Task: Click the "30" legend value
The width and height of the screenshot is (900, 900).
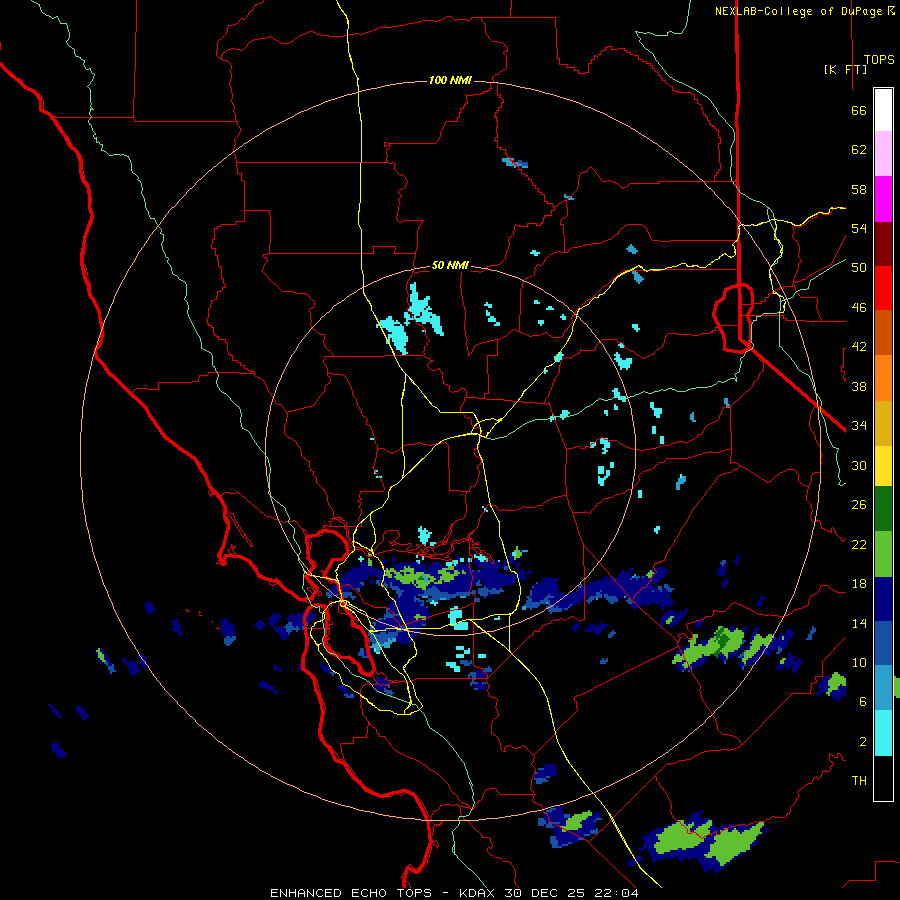Action: [x=859, y=465]
